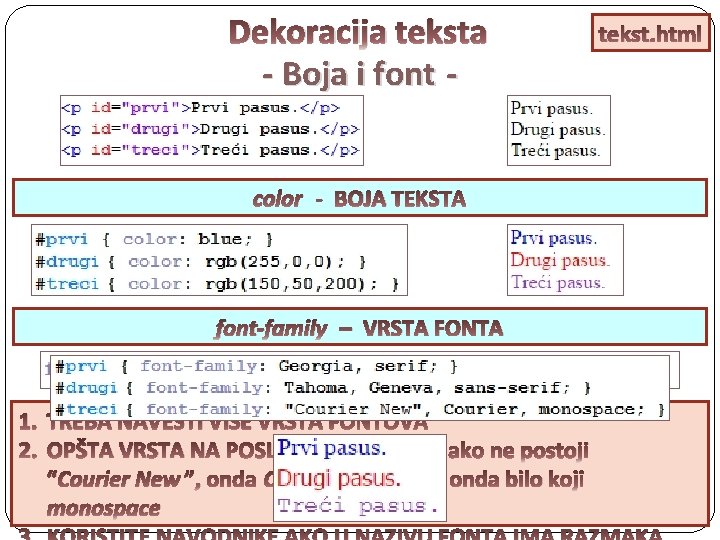Click large red Tahoma "Drugi pasus." in bottom output
This screenshot has width=720, height=540.
pyautogui.click(x=339, y=478)
